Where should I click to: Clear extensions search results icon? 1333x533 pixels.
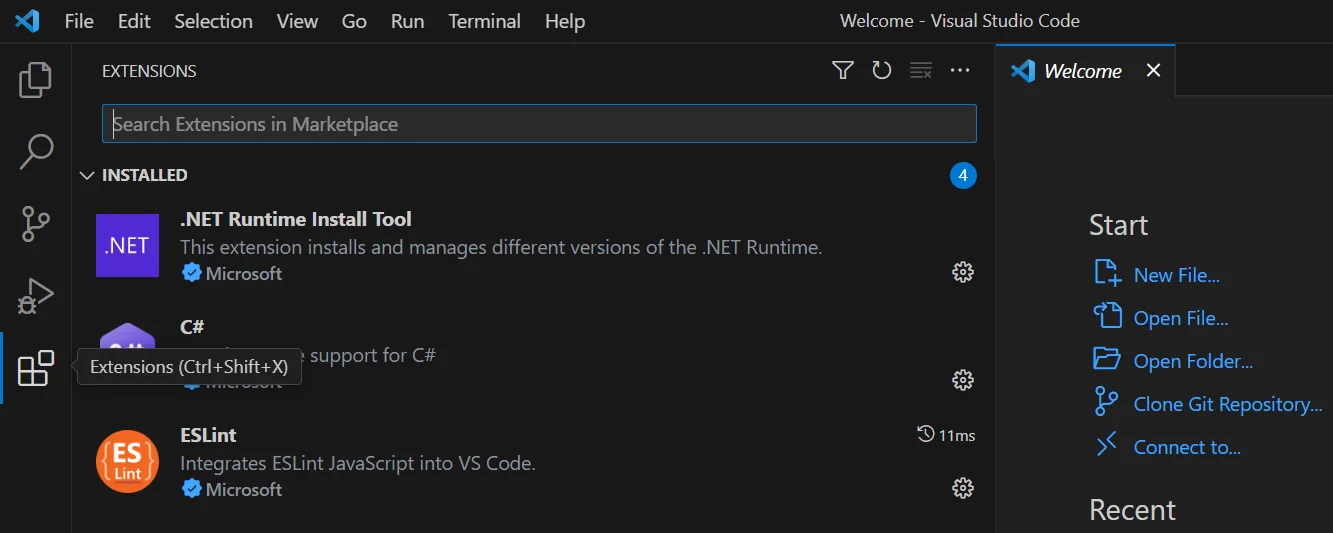point(920,70)
